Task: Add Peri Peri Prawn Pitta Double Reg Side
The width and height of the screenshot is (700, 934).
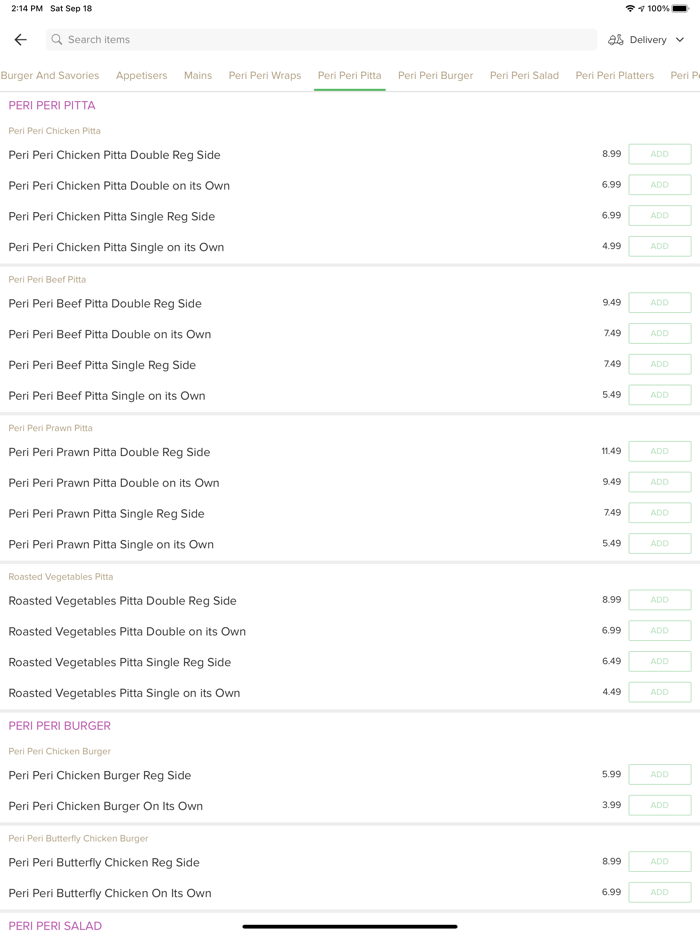Action: pos(659,451)
